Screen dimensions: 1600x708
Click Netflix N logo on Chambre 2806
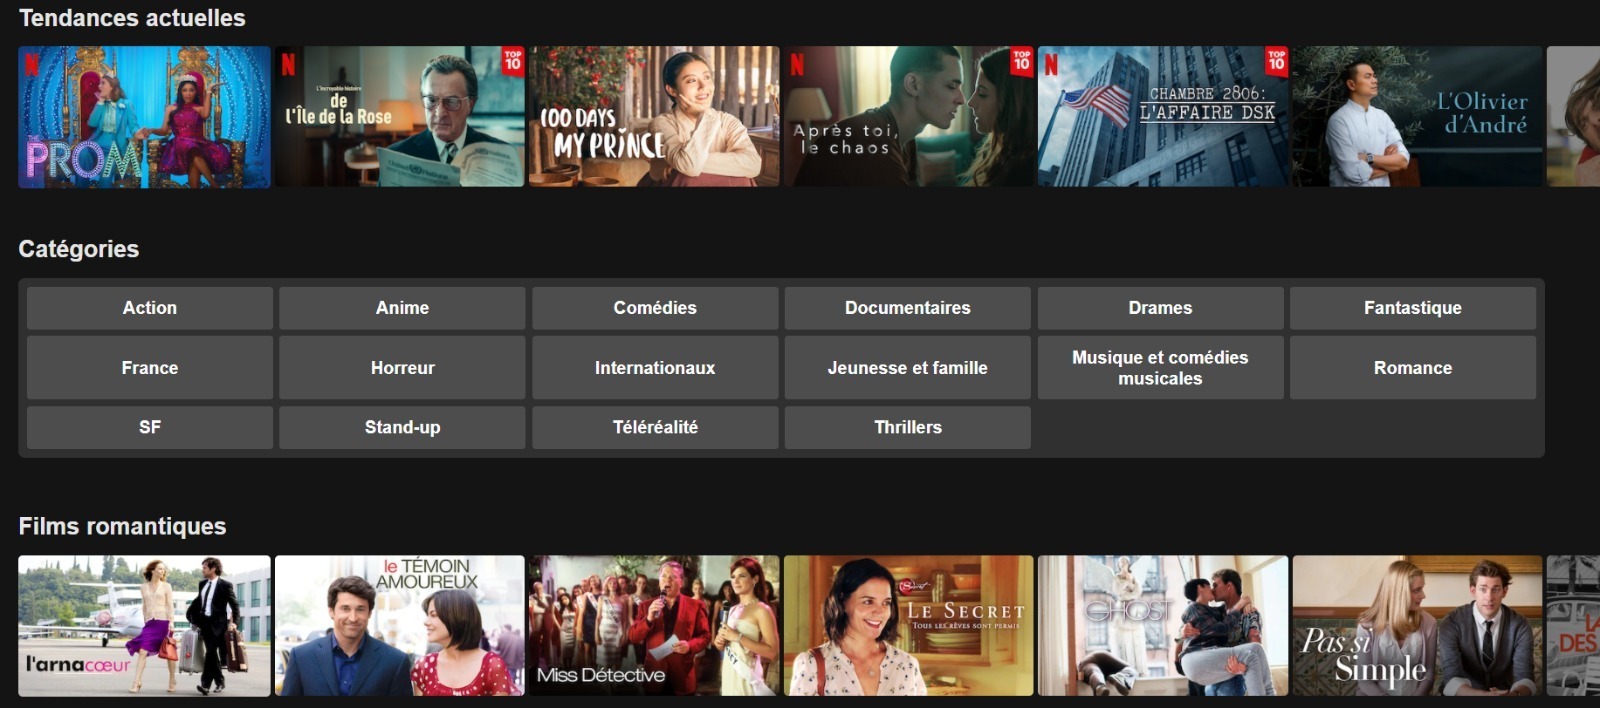tap(1051, 65)
